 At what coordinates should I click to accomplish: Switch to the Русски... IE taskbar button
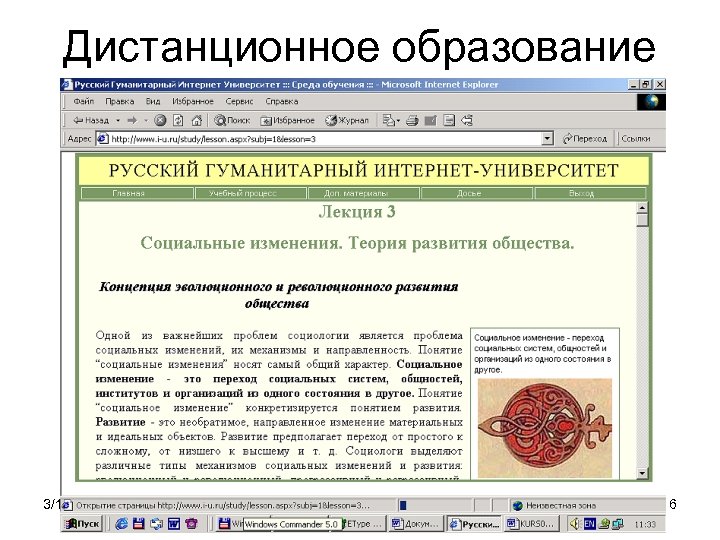click(475, 524)
